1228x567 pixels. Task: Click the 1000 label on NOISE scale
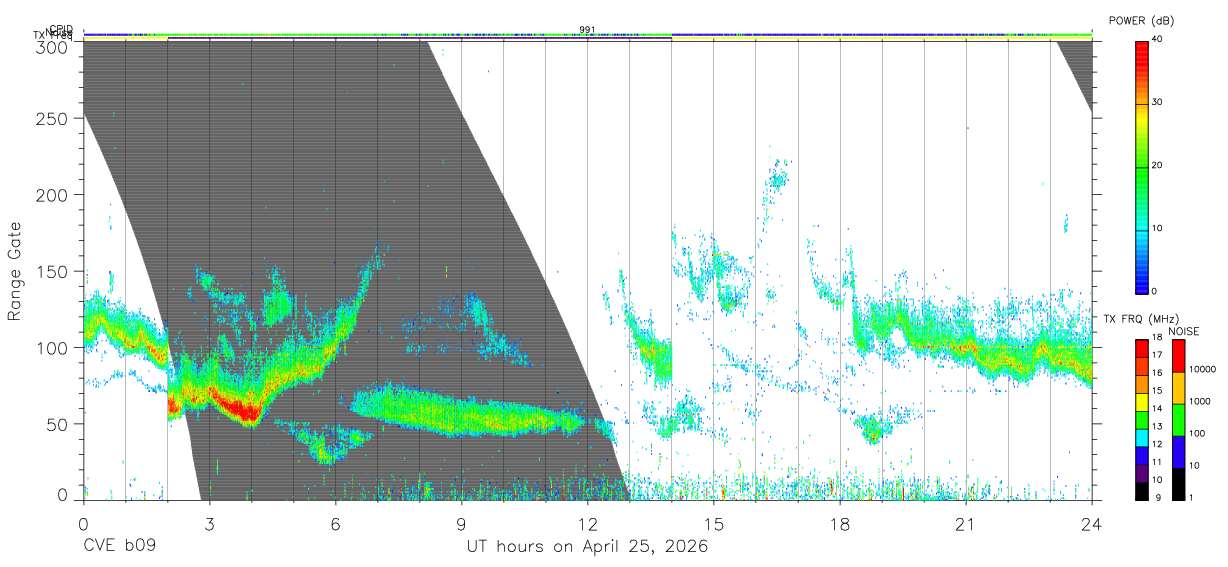point(1200,401)
